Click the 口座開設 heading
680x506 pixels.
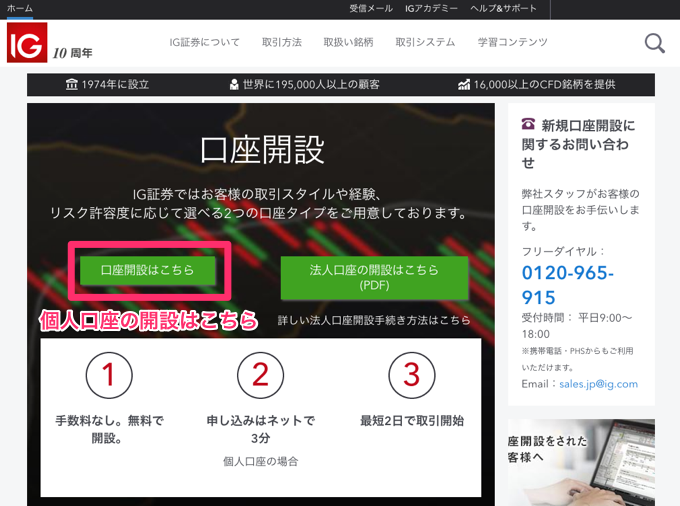pyautogui.click(x=262, y=150)
